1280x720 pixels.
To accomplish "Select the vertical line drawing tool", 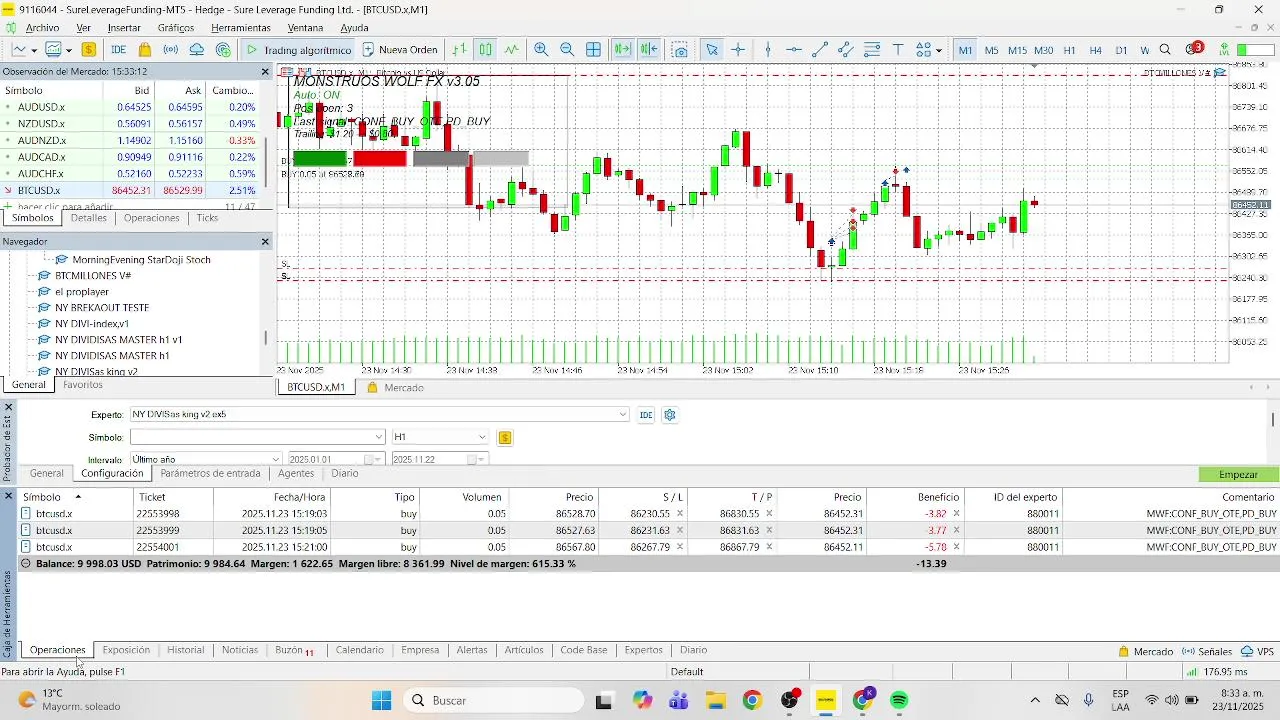I will tap(768, 49).
